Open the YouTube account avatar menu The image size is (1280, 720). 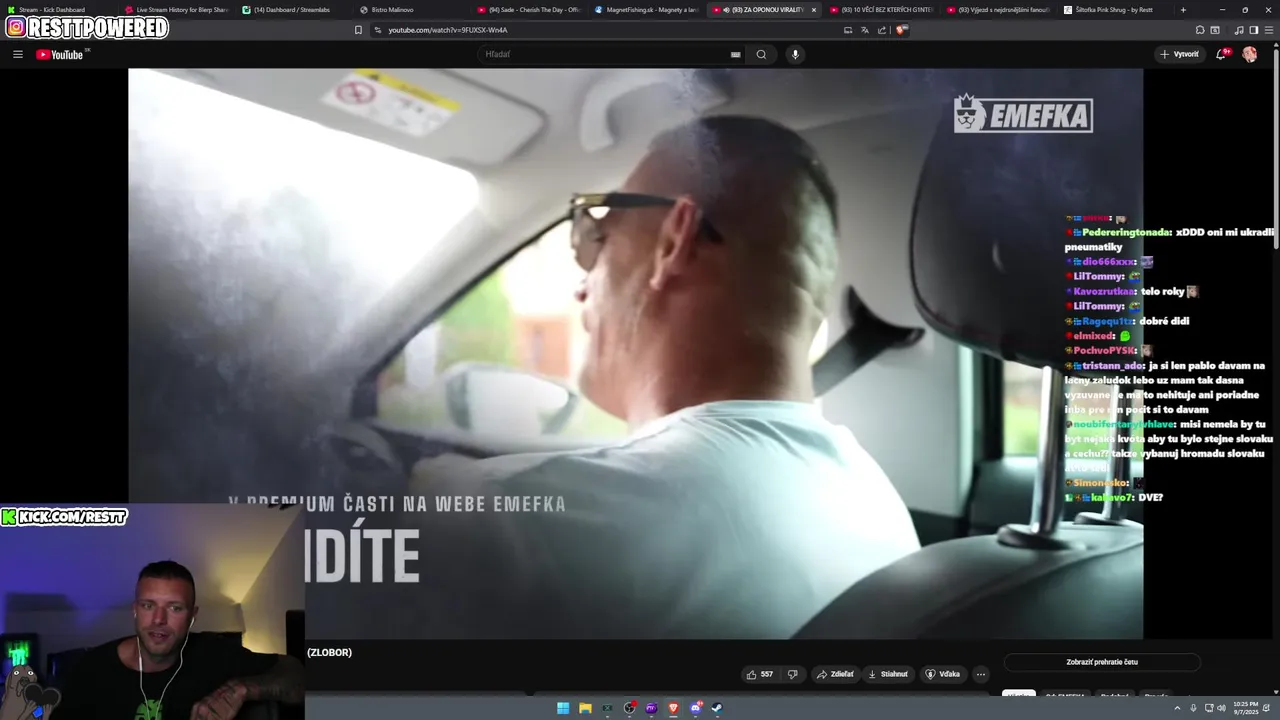(1249, 54)
